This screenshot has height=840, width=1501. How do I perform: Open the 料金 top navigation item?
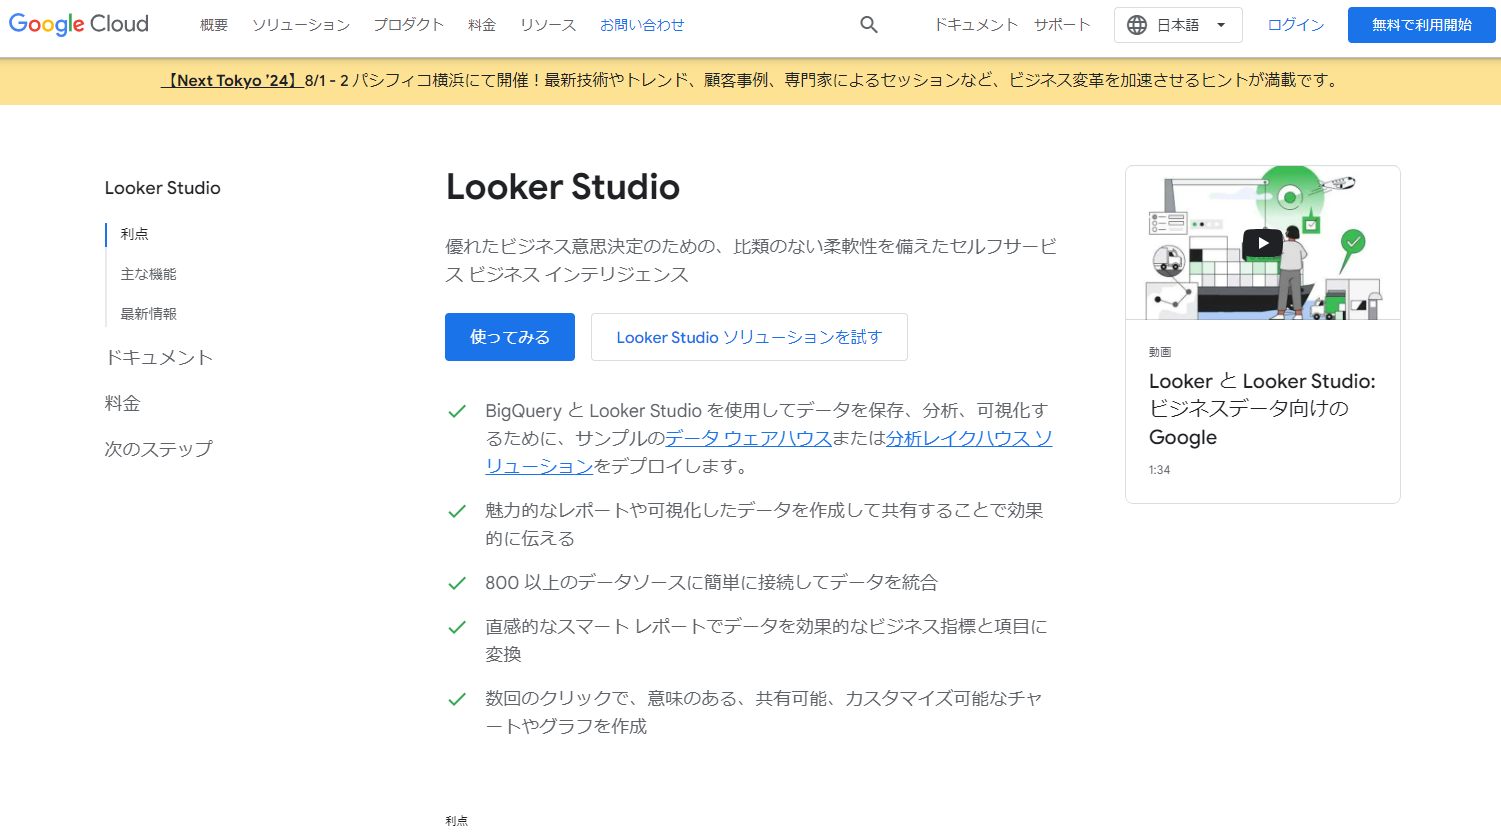point(482,25)
